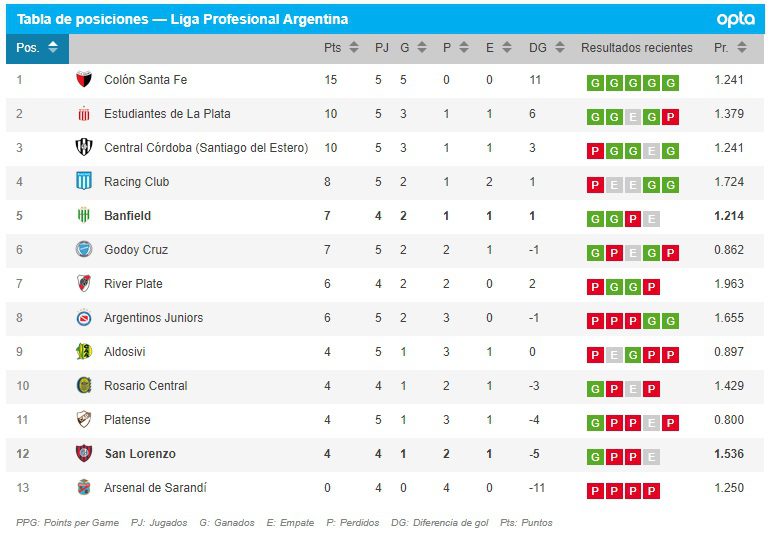The height and width of the screenshot is (543, 772).
Task: Open Rosario Central team link
Action: (146, 386)
